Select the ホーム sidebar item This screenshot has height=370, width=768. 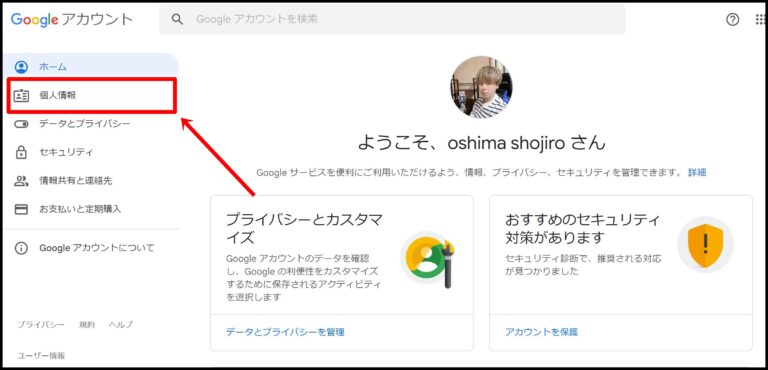tap(91, 67)
